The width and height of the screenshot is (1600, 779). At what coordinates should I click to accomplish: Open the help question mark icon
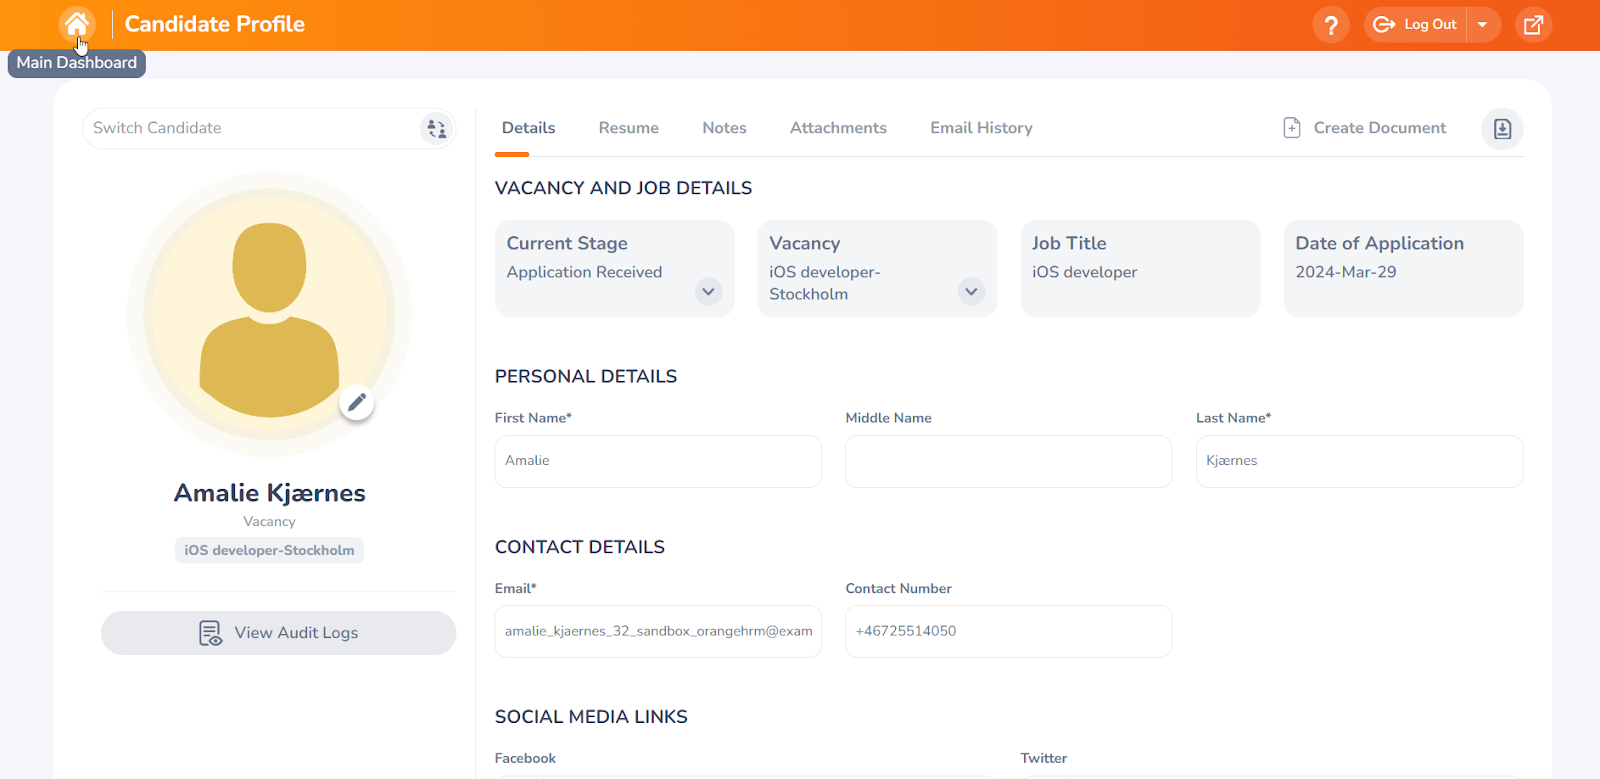tap(1330, 25)
